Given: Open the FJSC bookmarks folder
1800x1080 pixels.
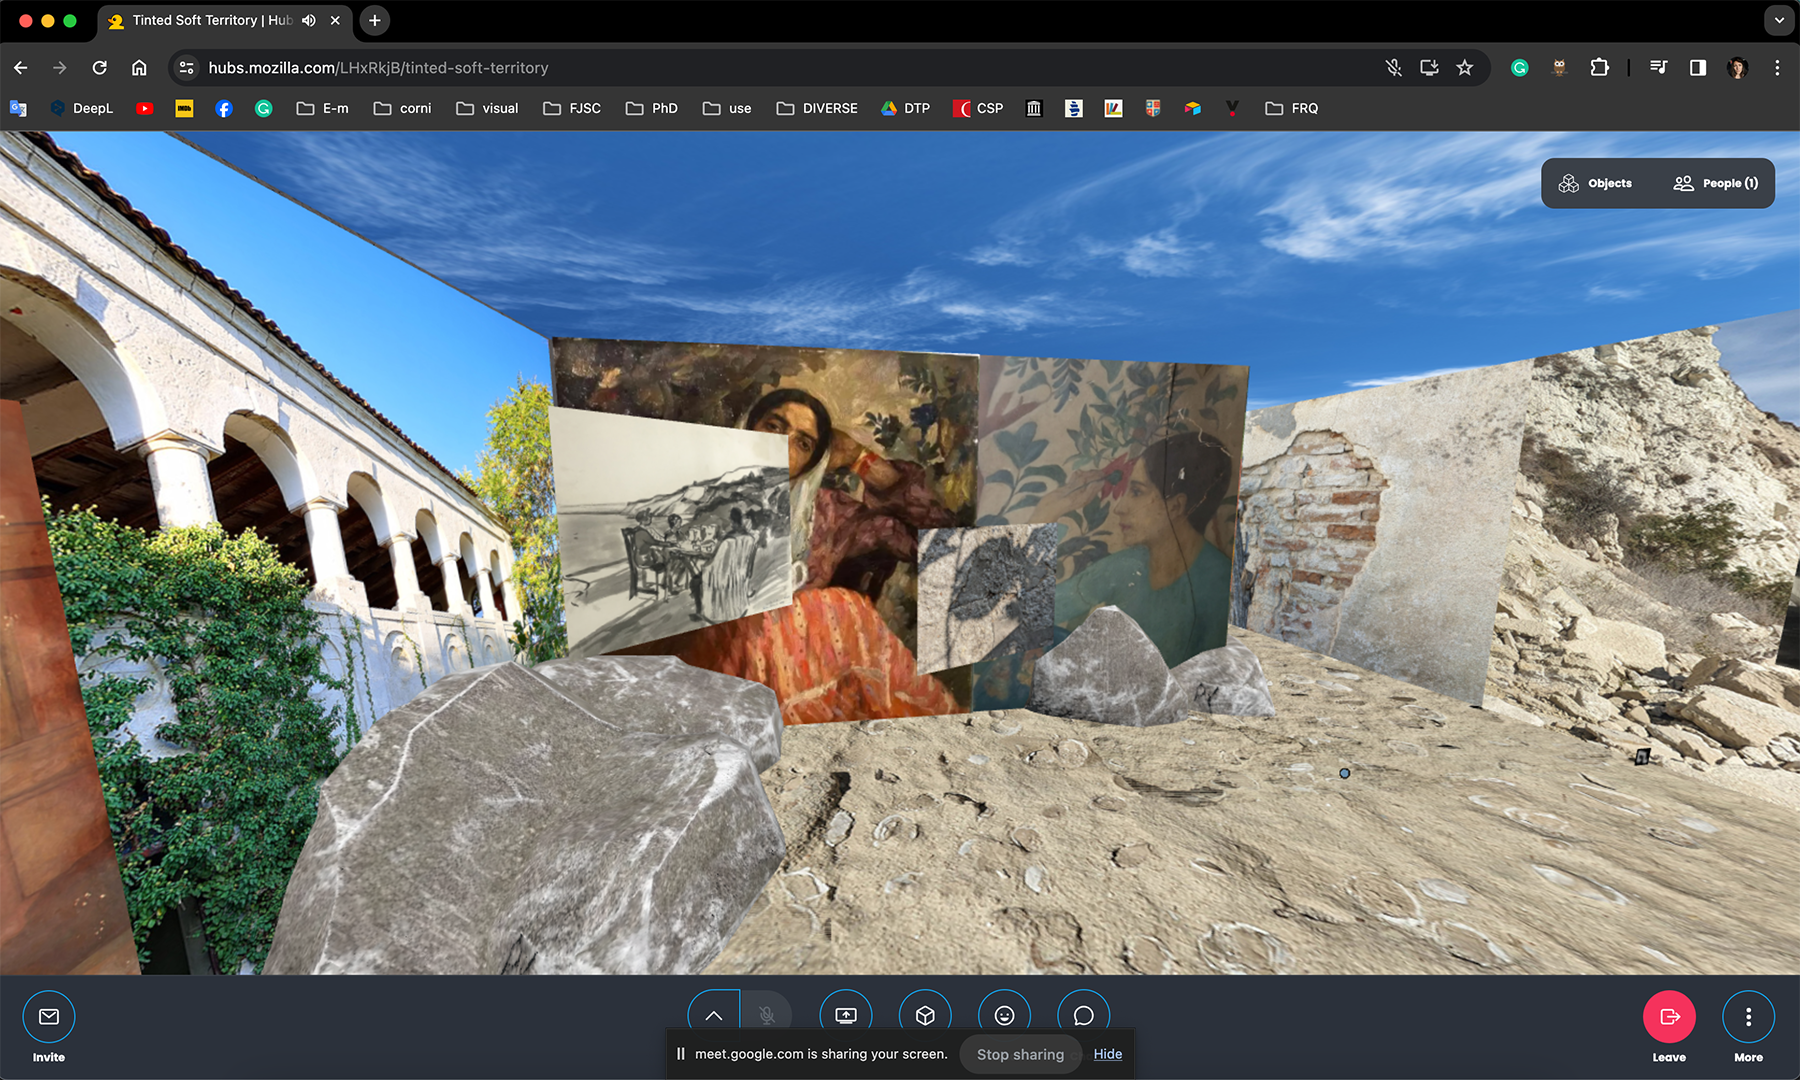Looking at the screenshot, I should point(573,108).
